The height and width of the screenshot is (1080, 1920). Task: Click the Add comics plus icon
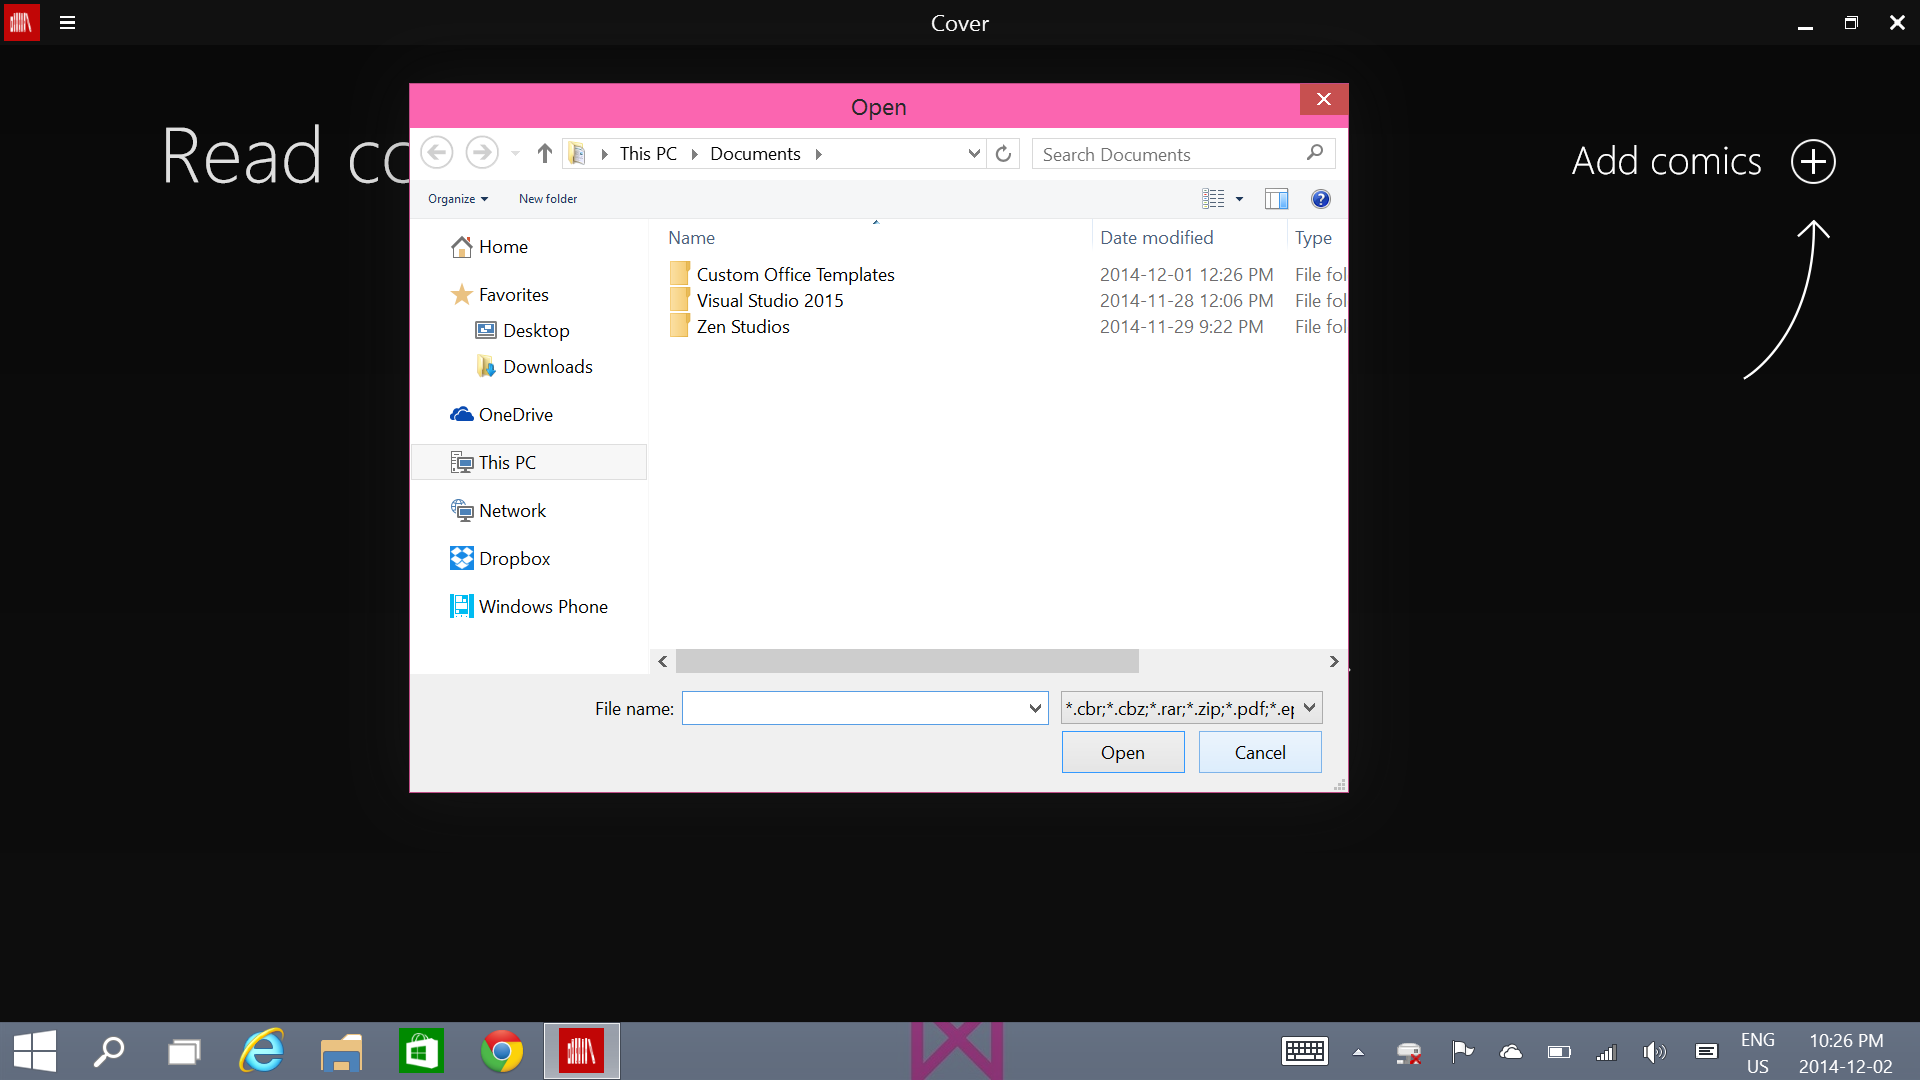[1812, 161]
